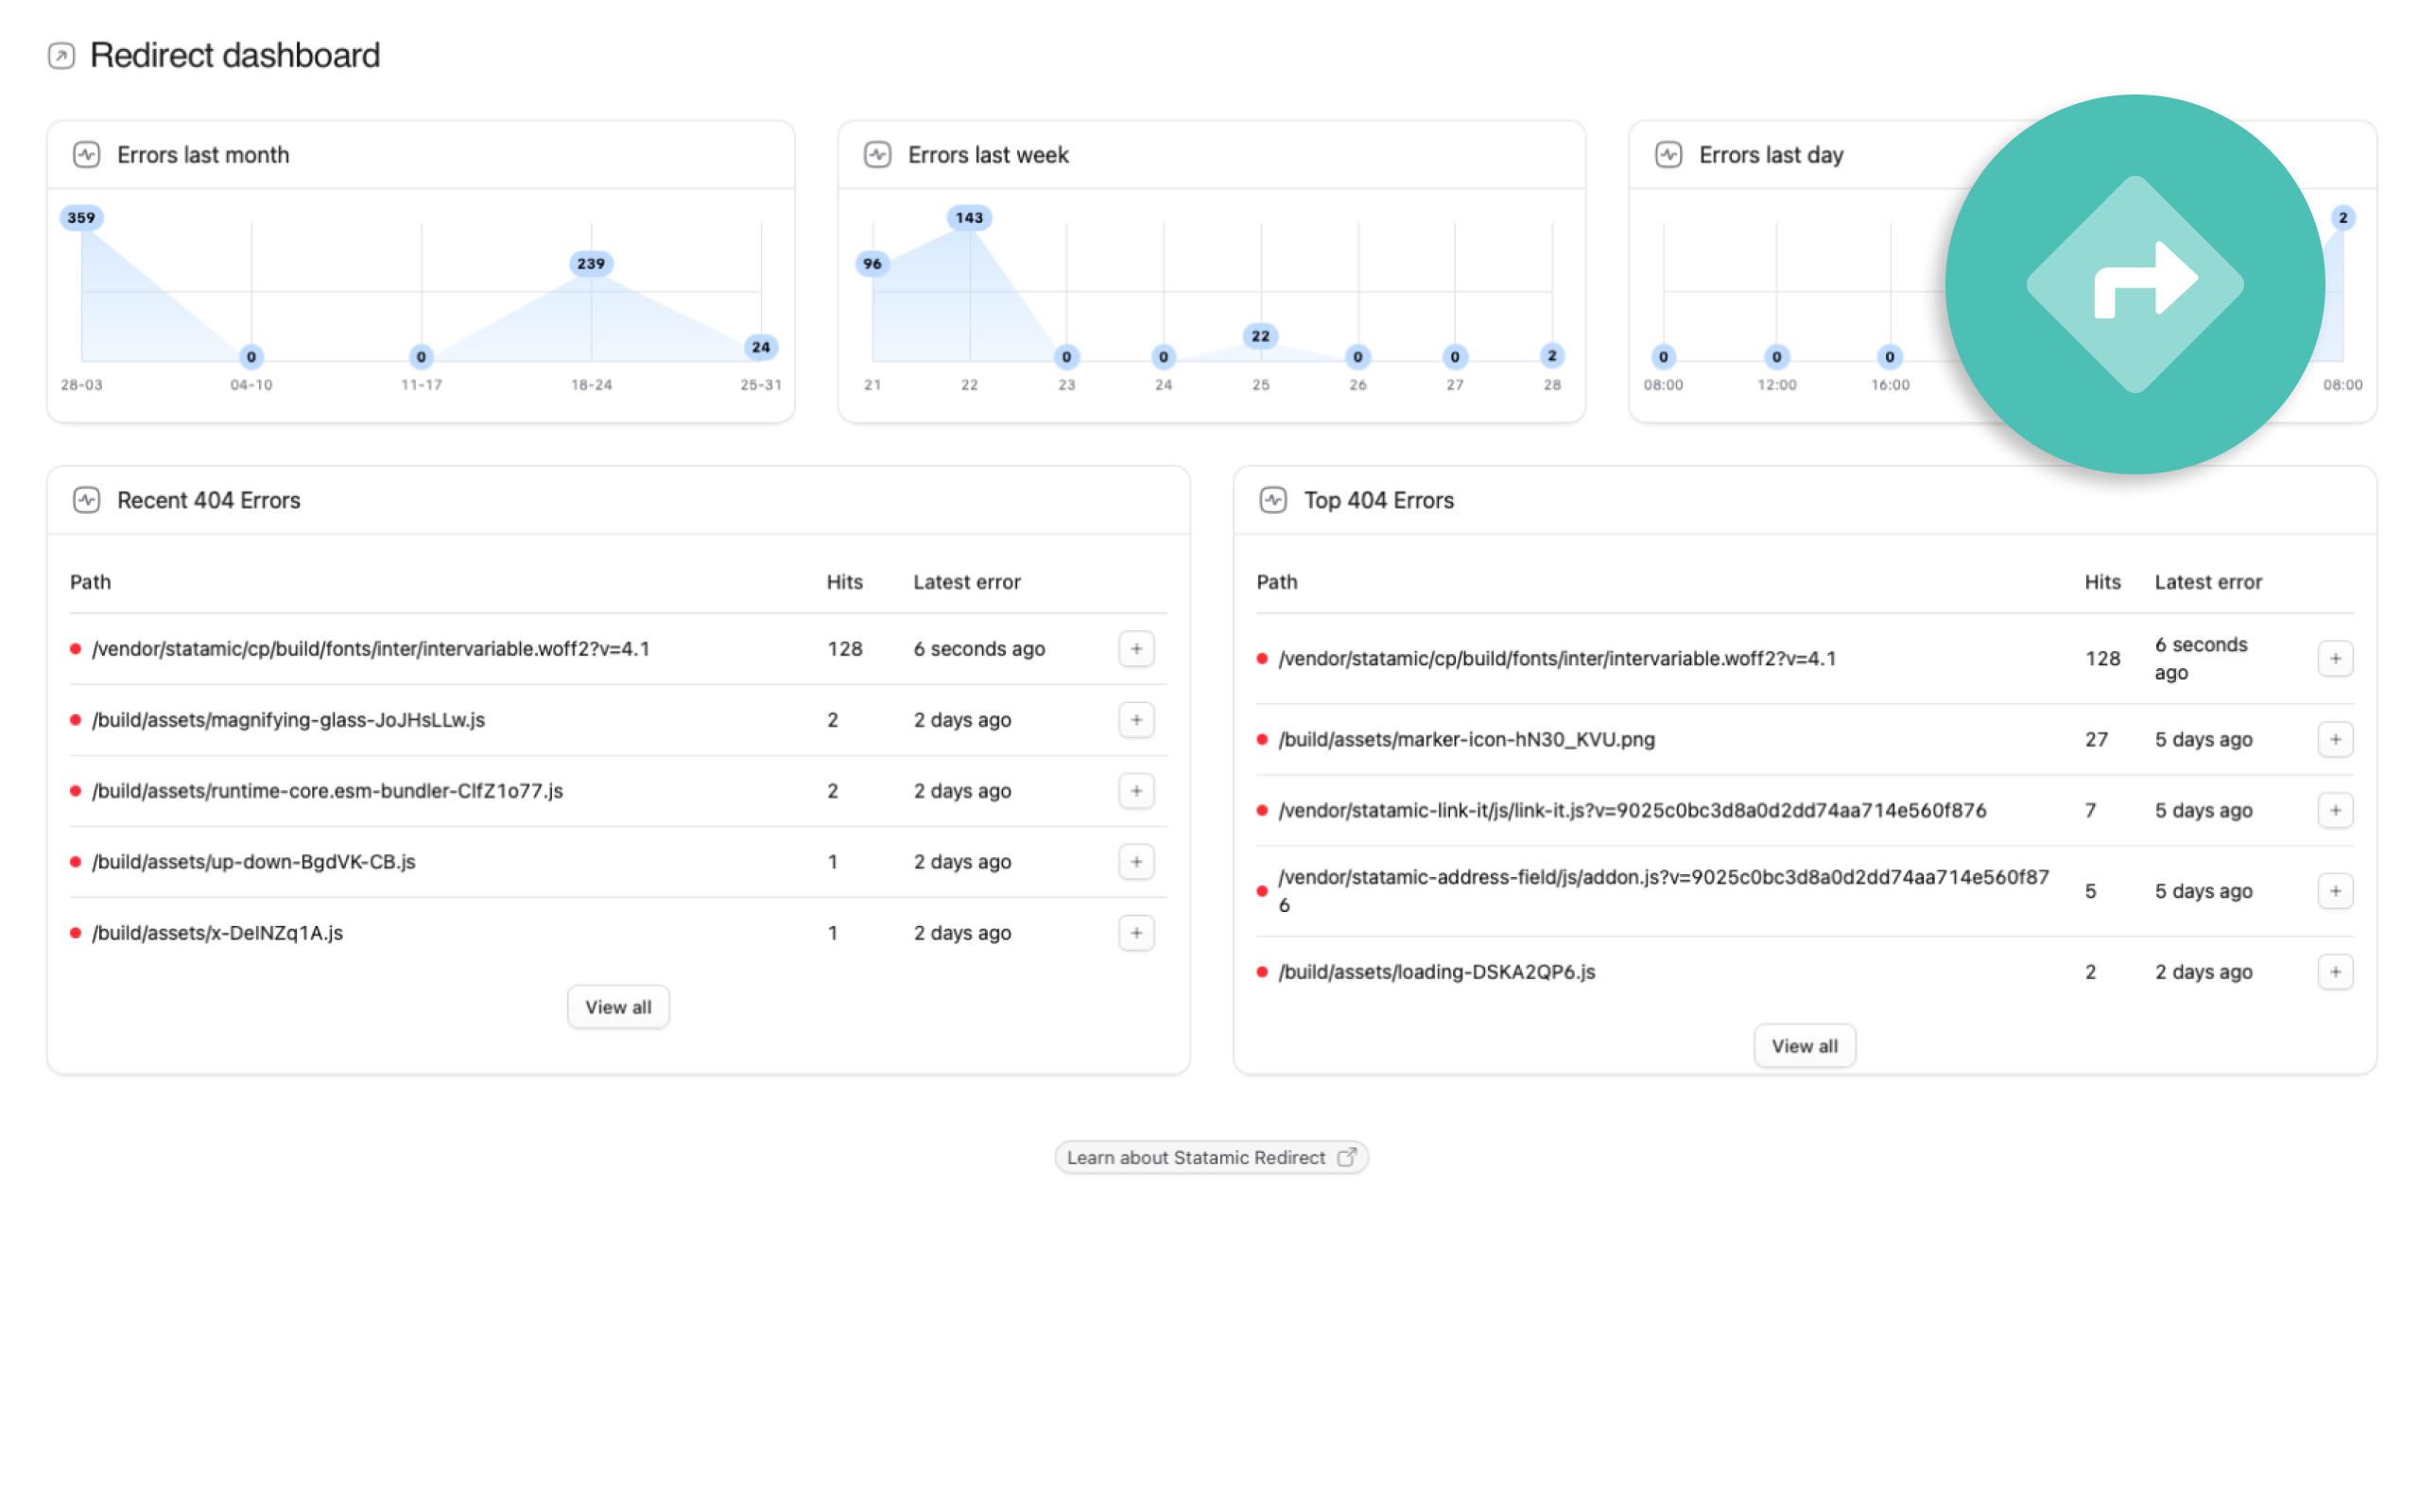Click the Errors last day widget icon
This screenshot has width=2420, height=1512.
pyautogui.click(x=1668, y=155)
